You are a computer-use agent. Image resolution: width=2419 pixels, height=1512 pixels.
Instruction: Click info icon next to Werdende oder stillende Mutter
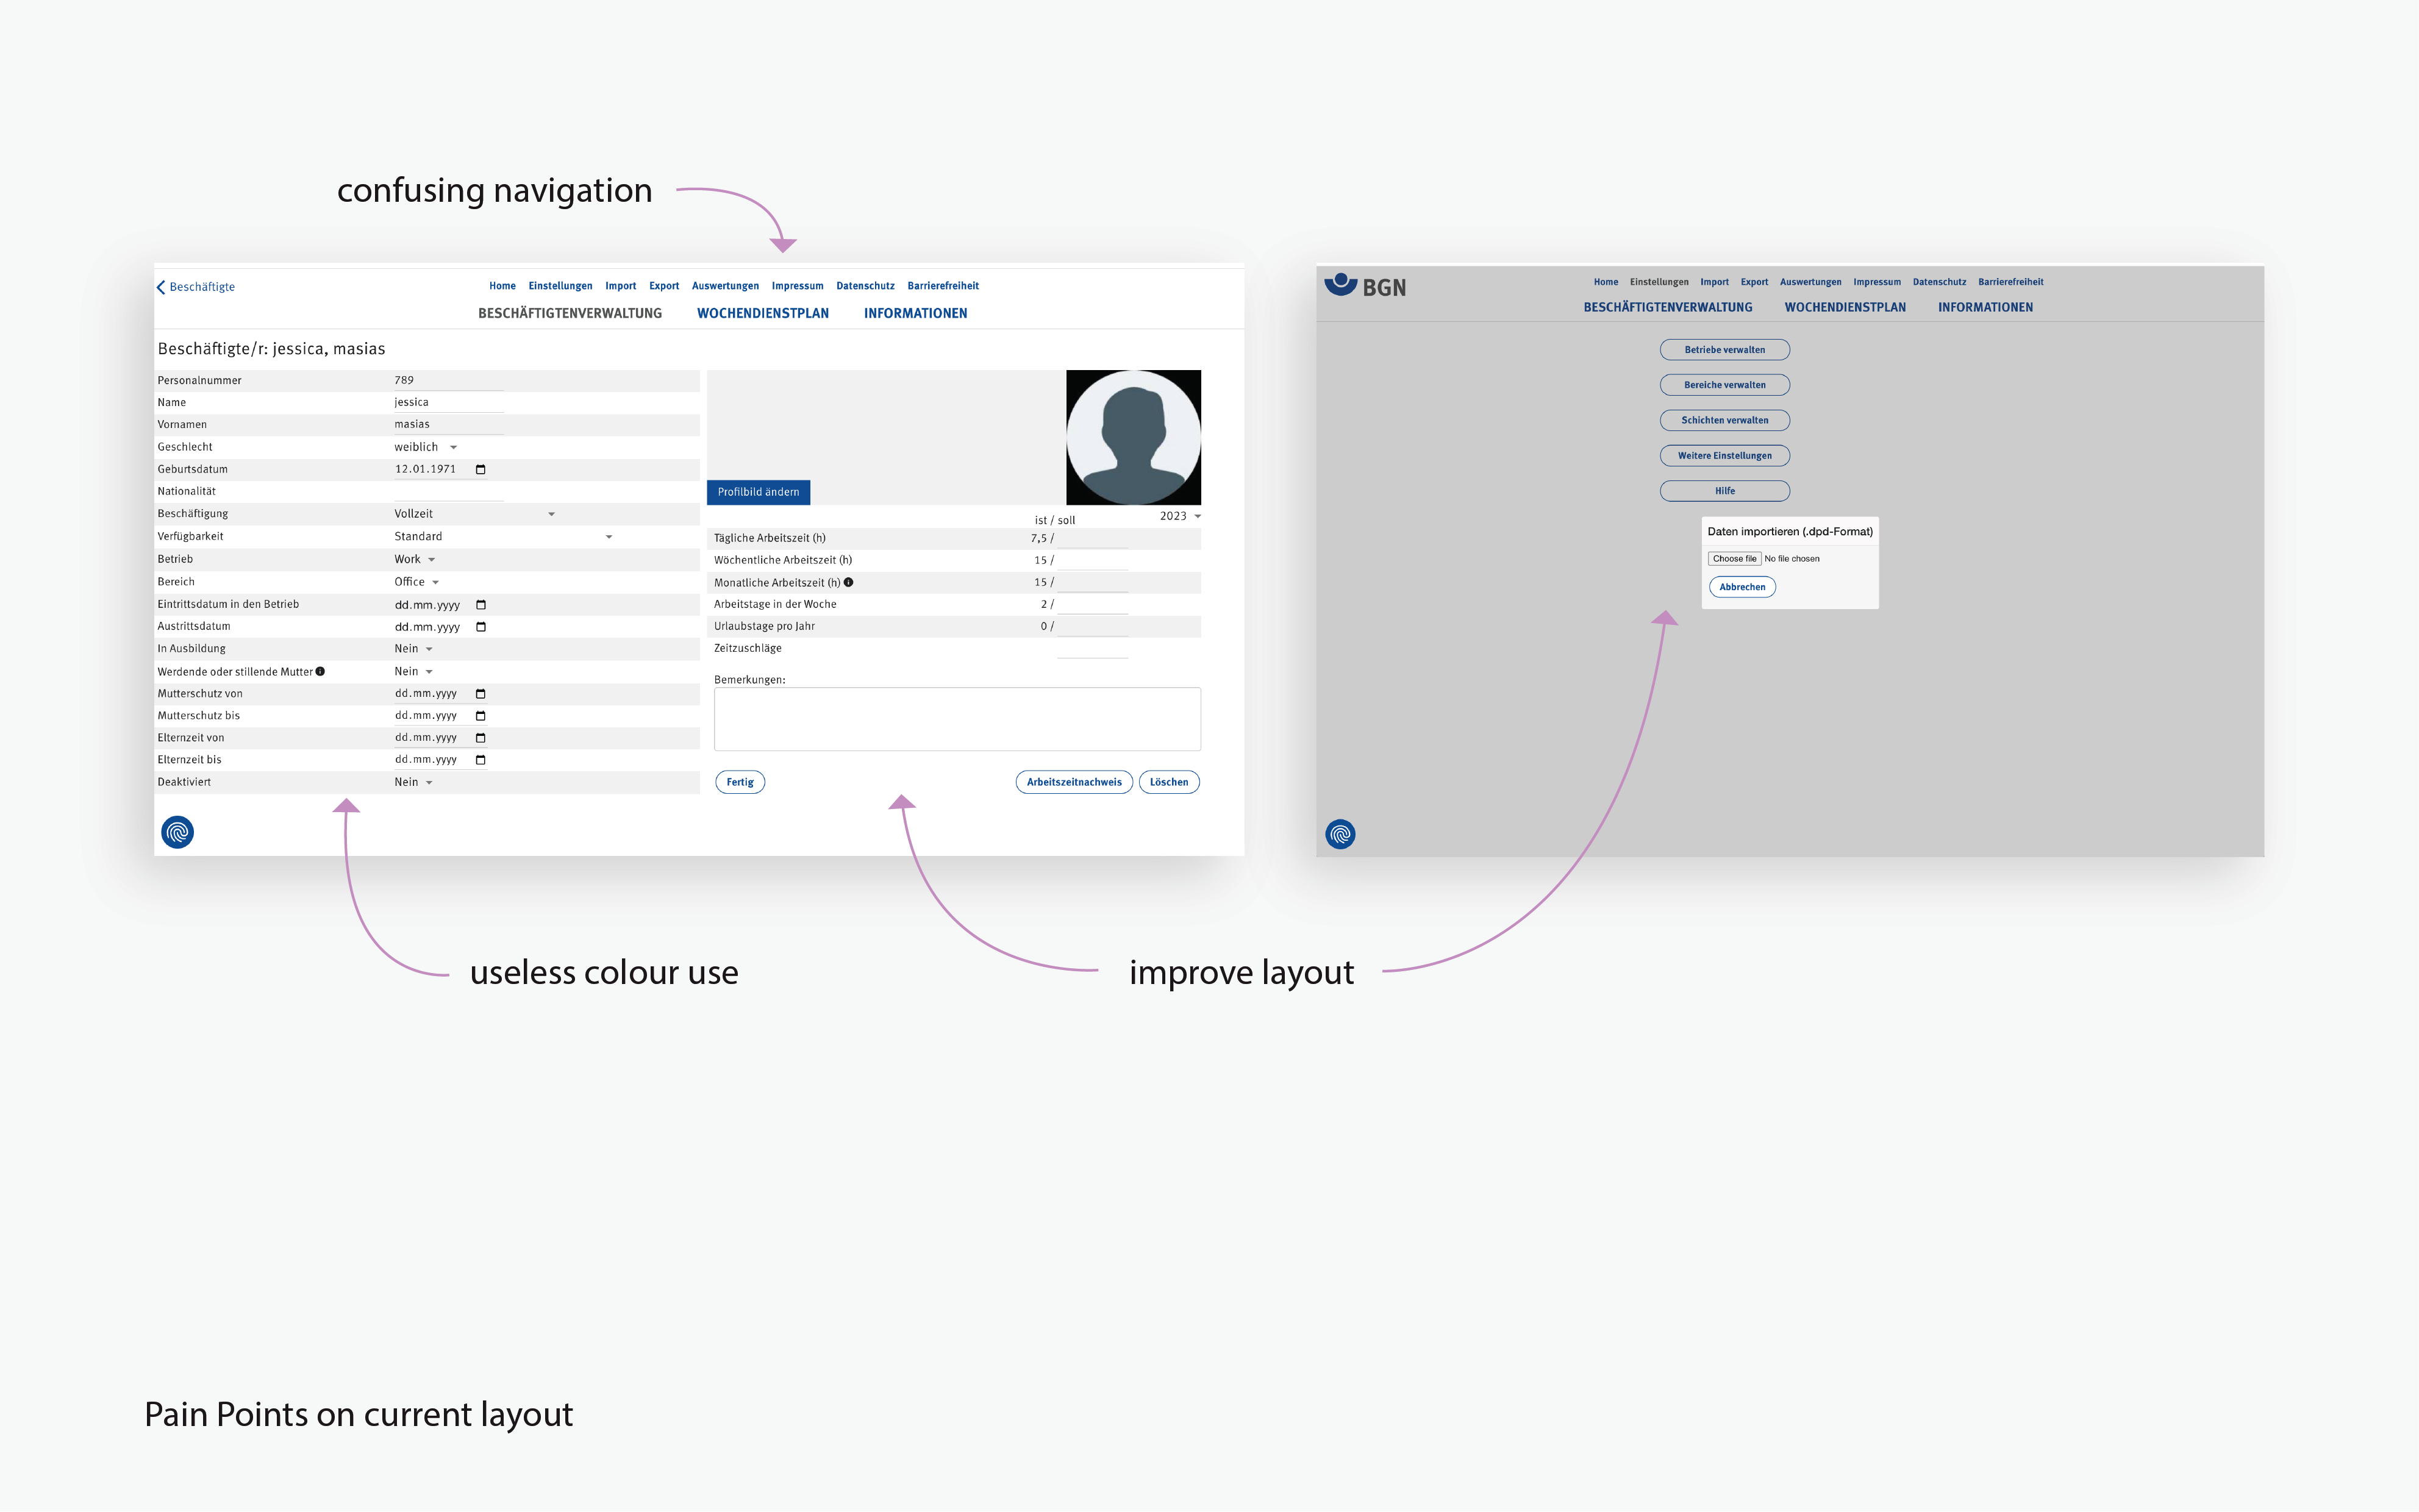[320, 671]
